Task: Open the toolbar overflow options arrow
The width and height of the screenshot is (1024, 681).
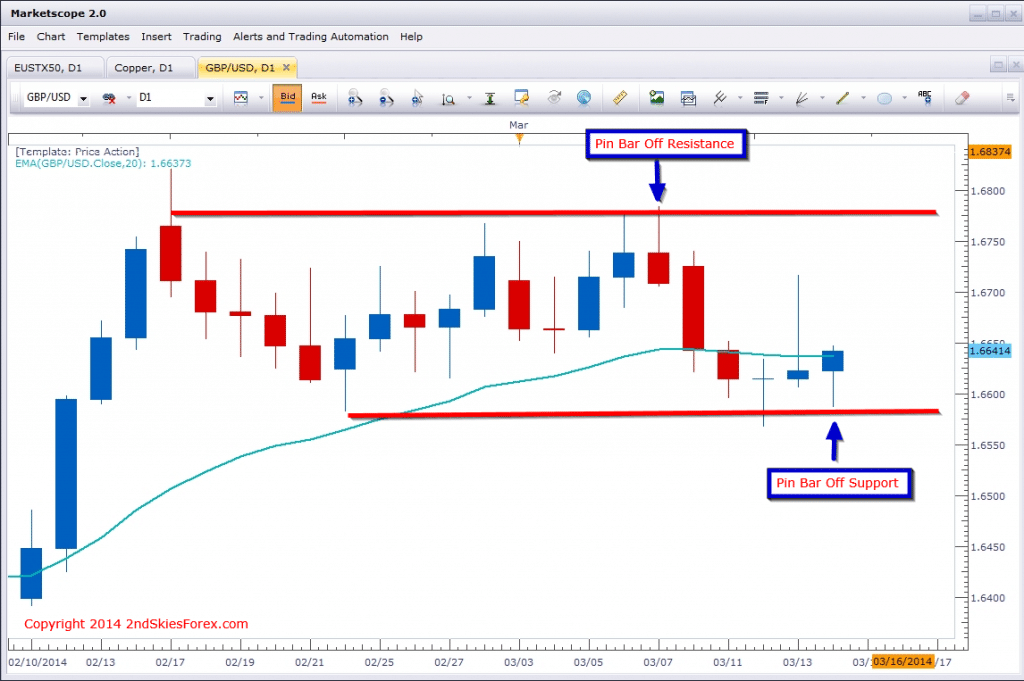Action: click(1010, 98)
